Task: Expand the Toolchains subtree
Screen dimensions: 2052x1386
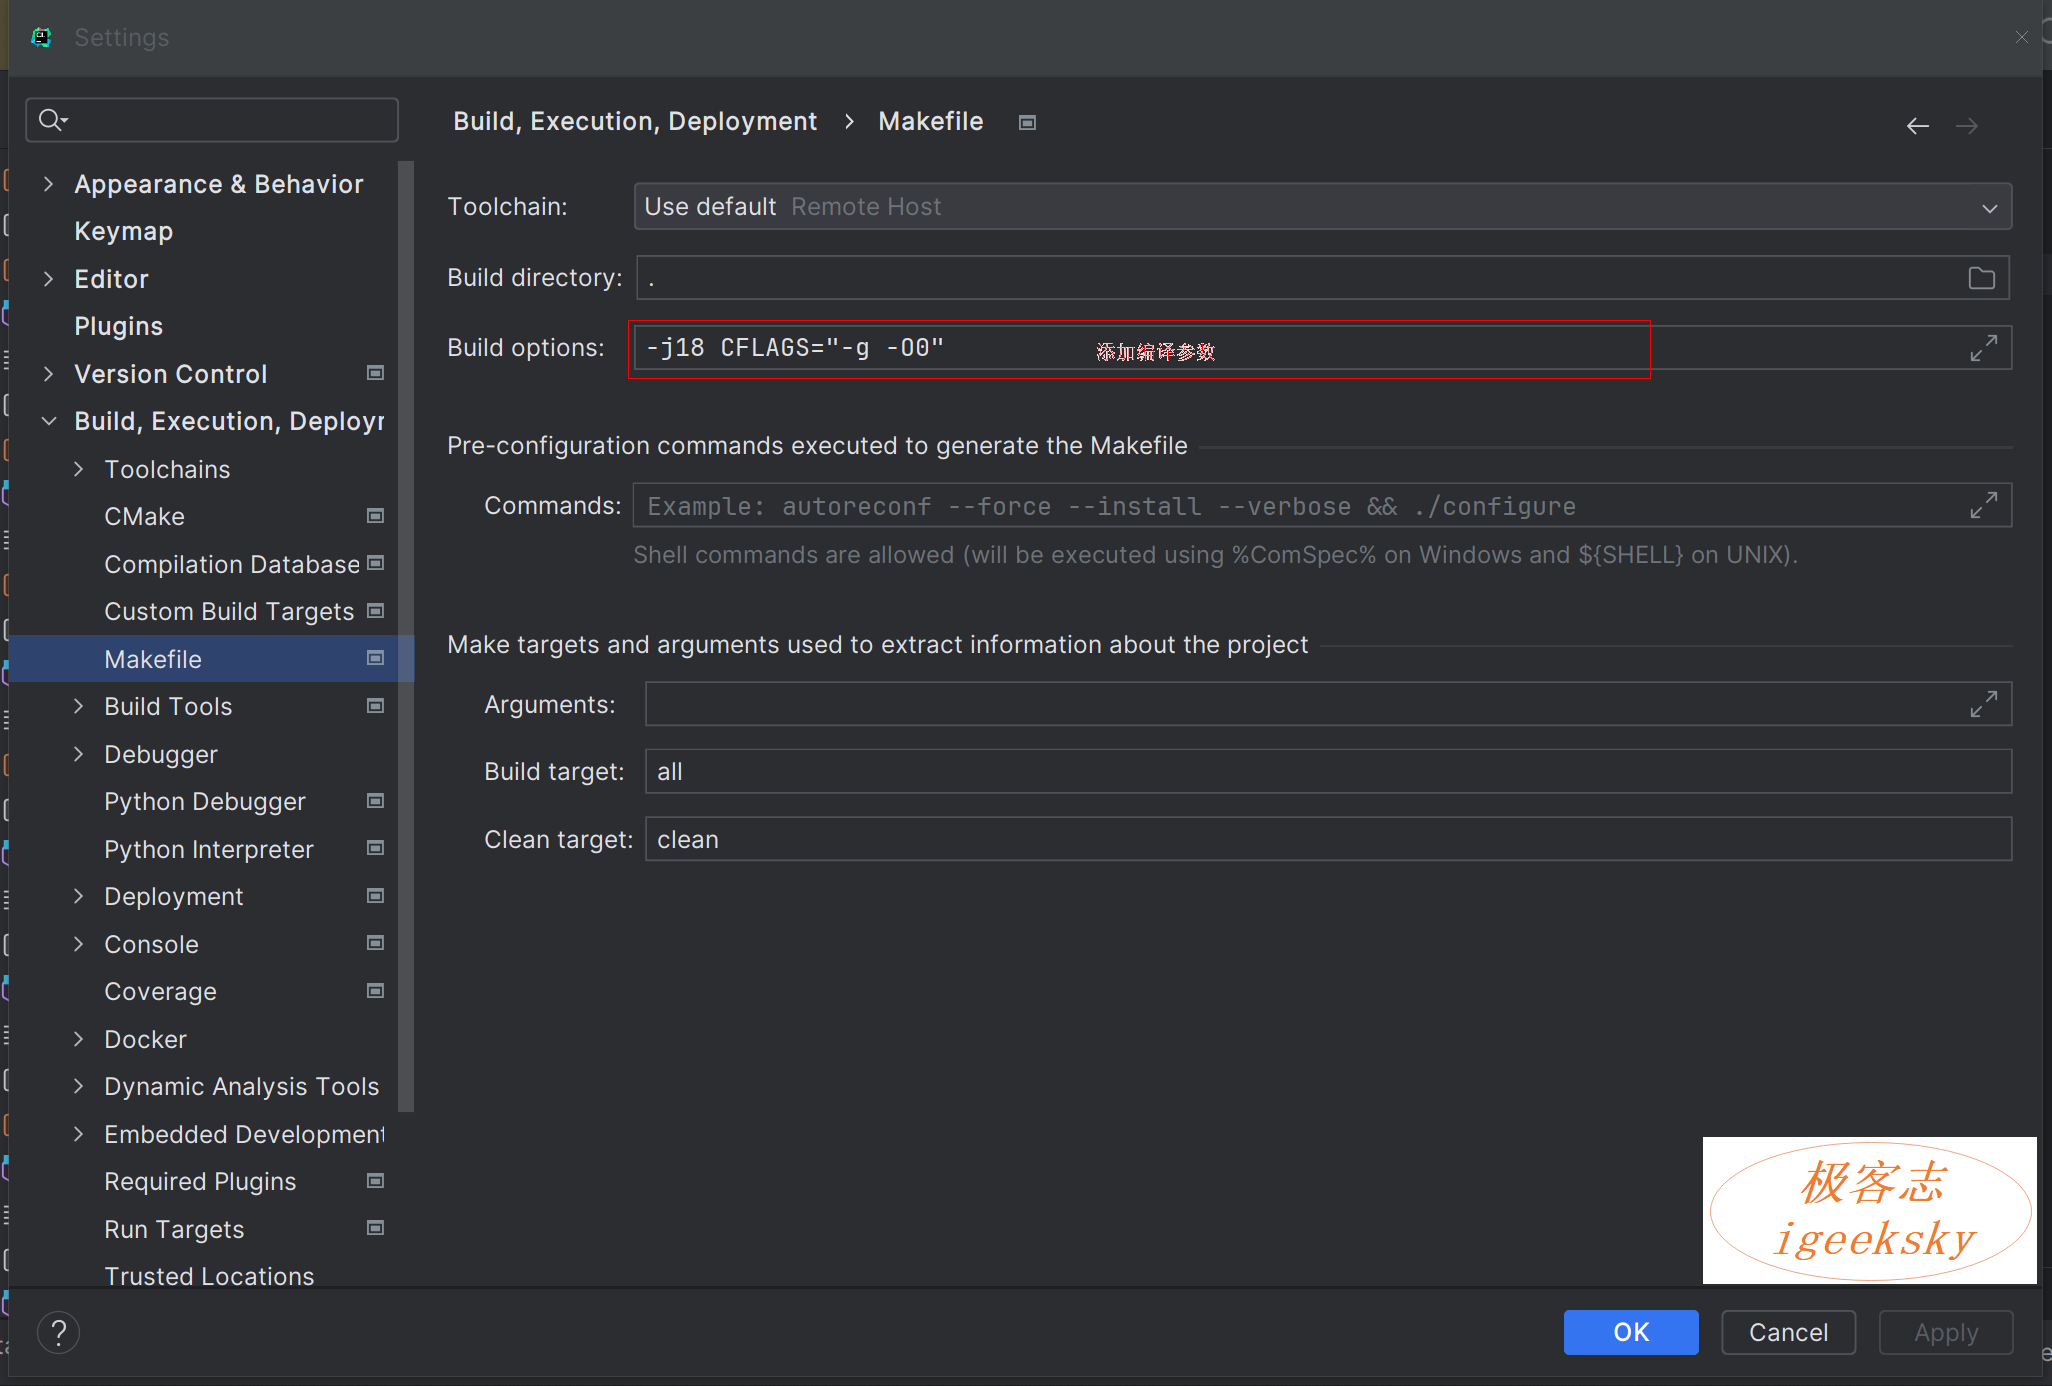Action: [x=79, y=469]
